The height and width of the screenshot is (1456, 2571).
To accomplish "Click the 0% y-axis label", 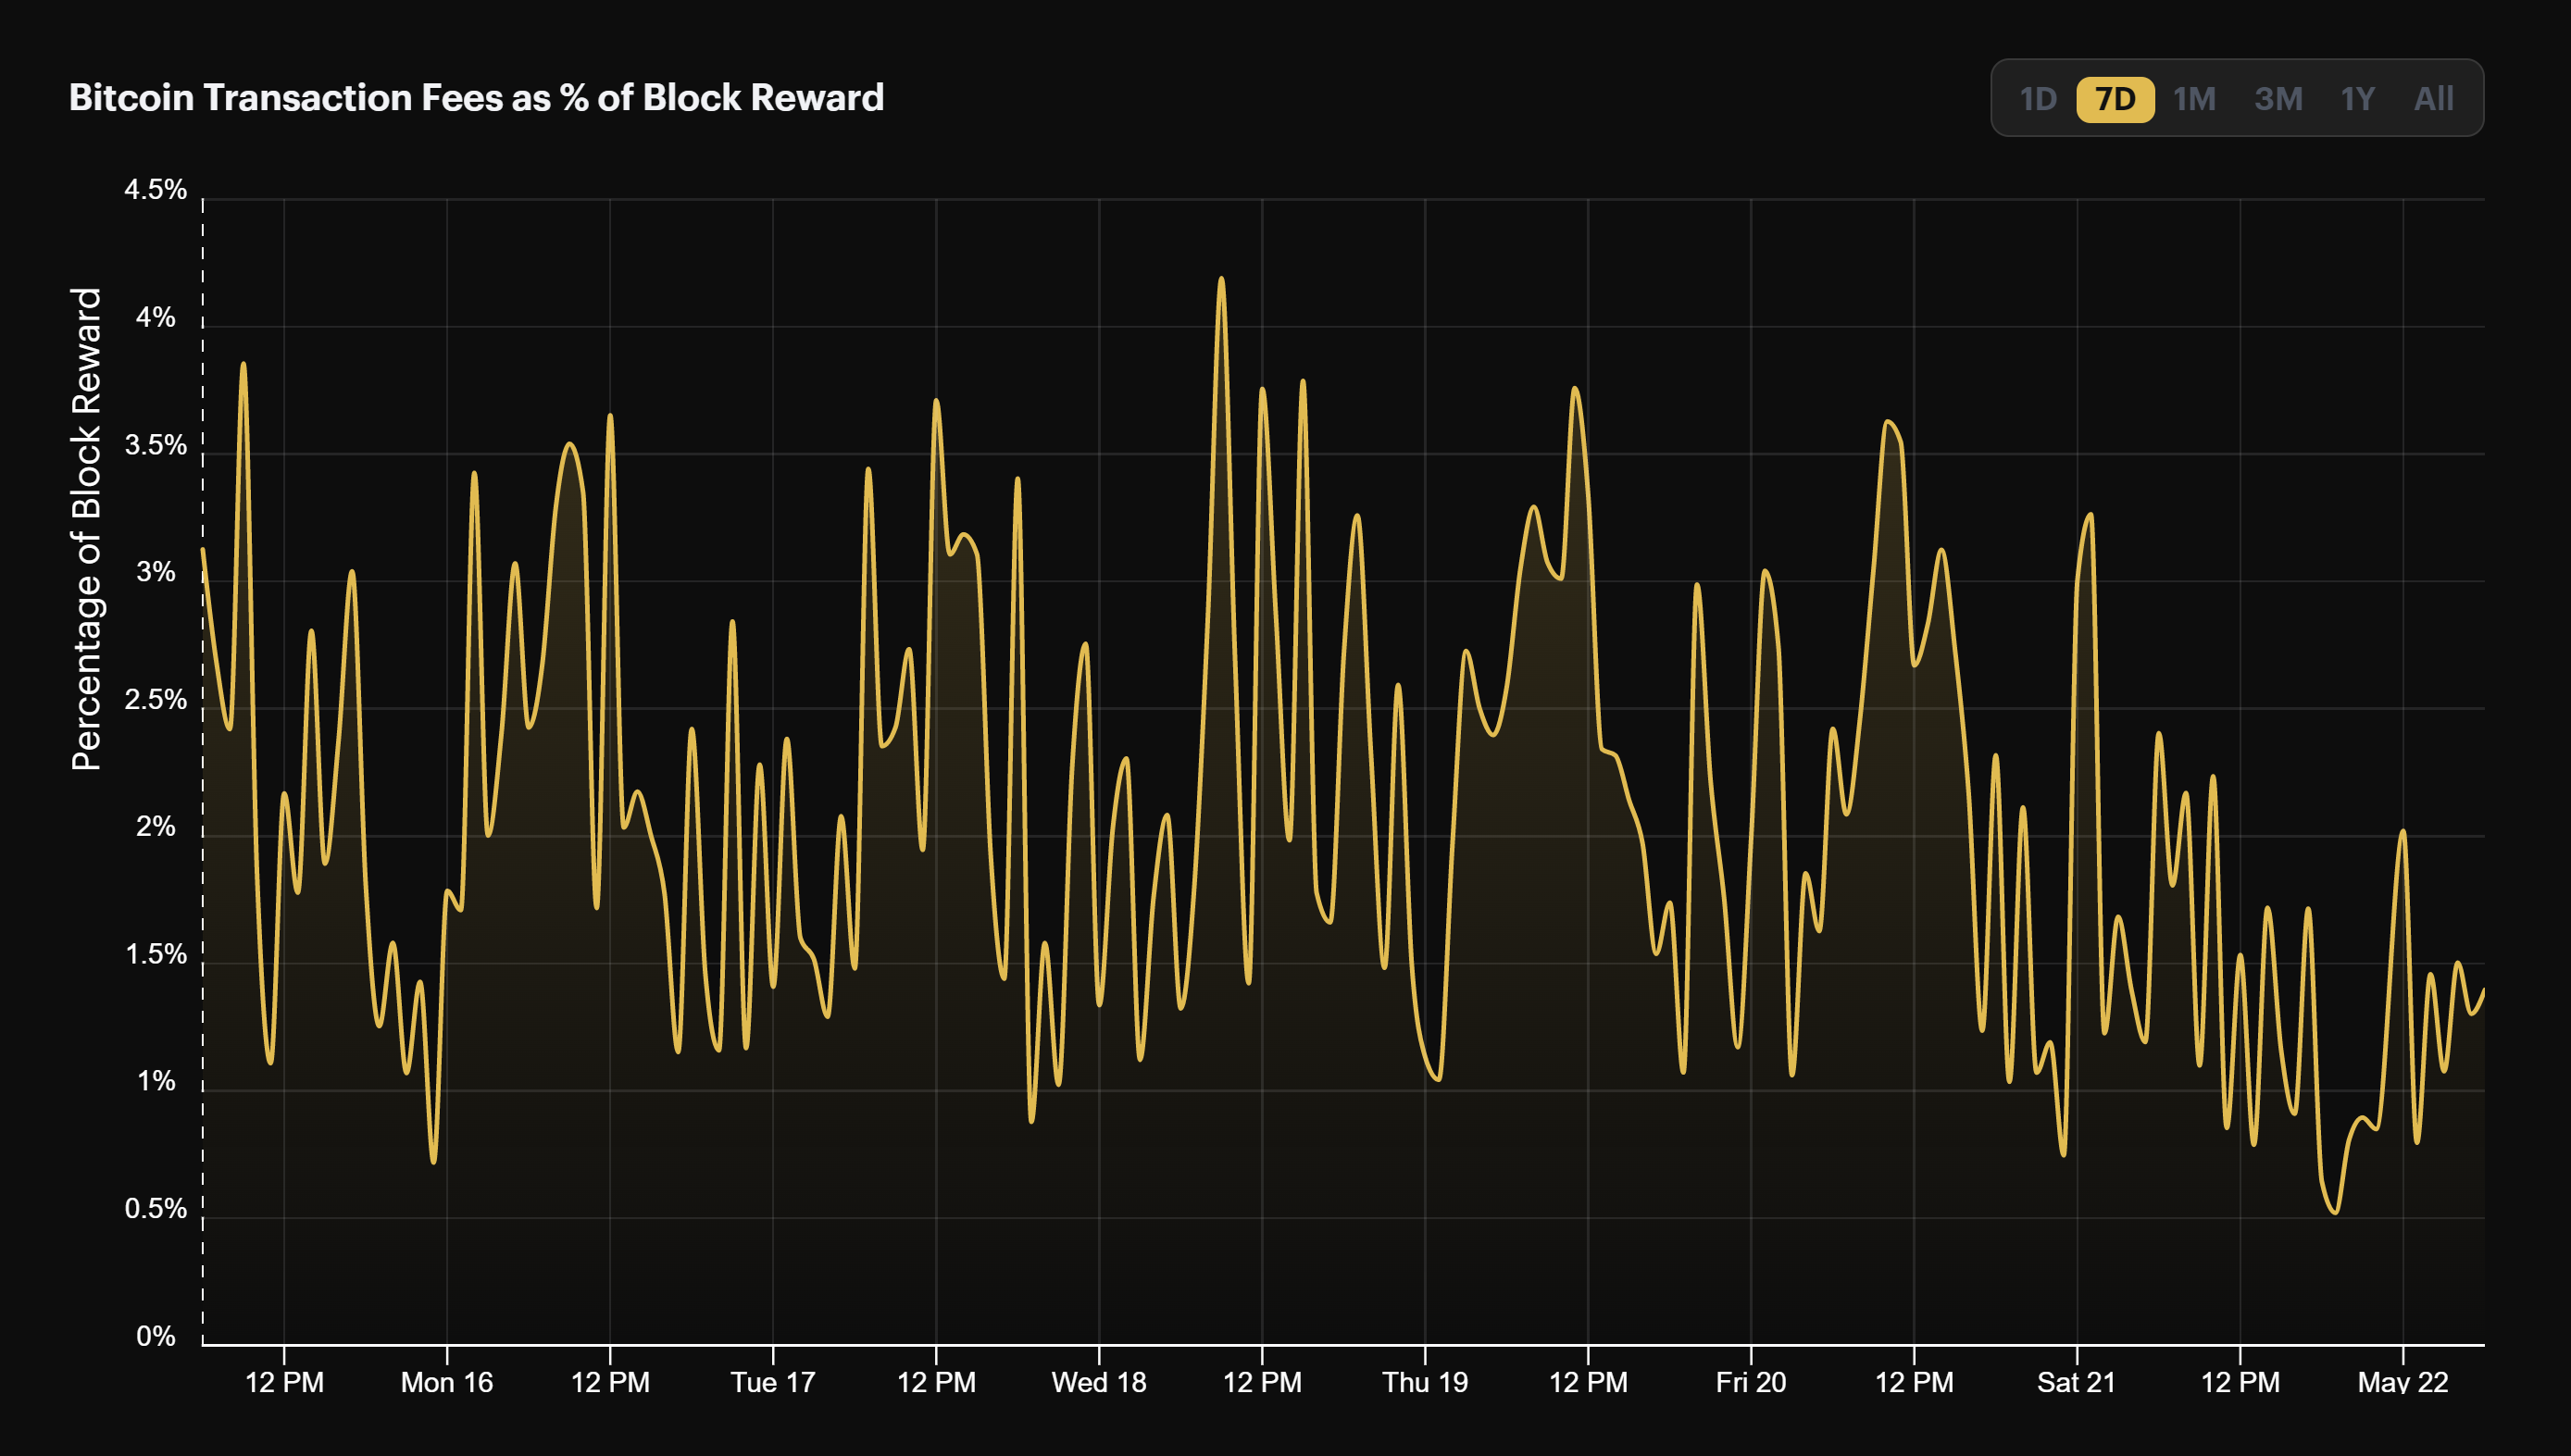I will pyautogui.click(x=155, y=1336).
